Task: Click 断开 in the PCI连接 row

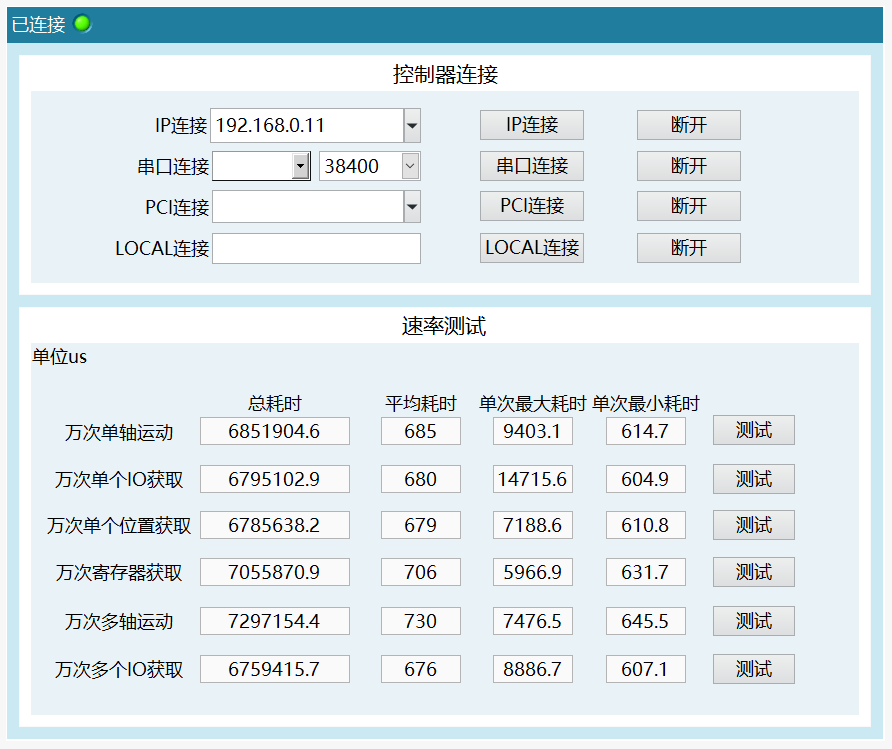Action: tap(688, 206)
